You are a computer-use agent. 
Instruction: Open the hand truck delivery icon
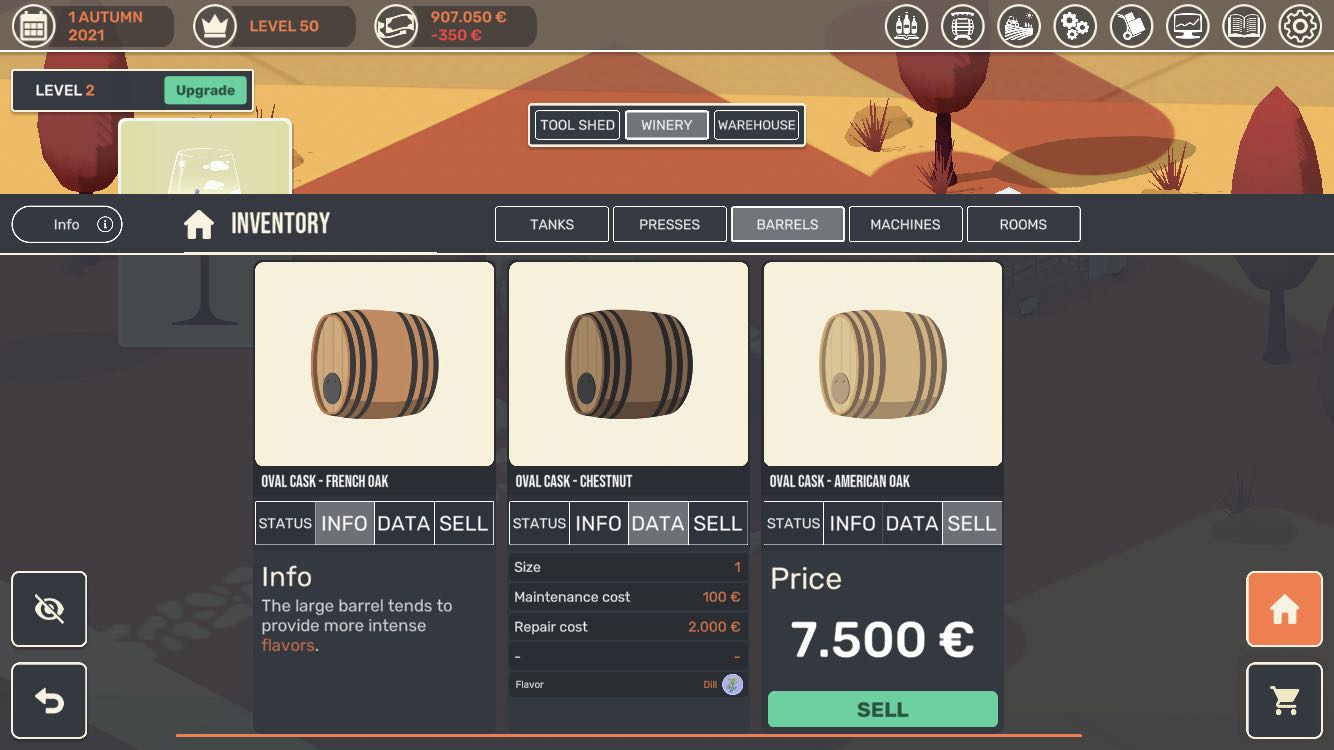coord(1131,26)
